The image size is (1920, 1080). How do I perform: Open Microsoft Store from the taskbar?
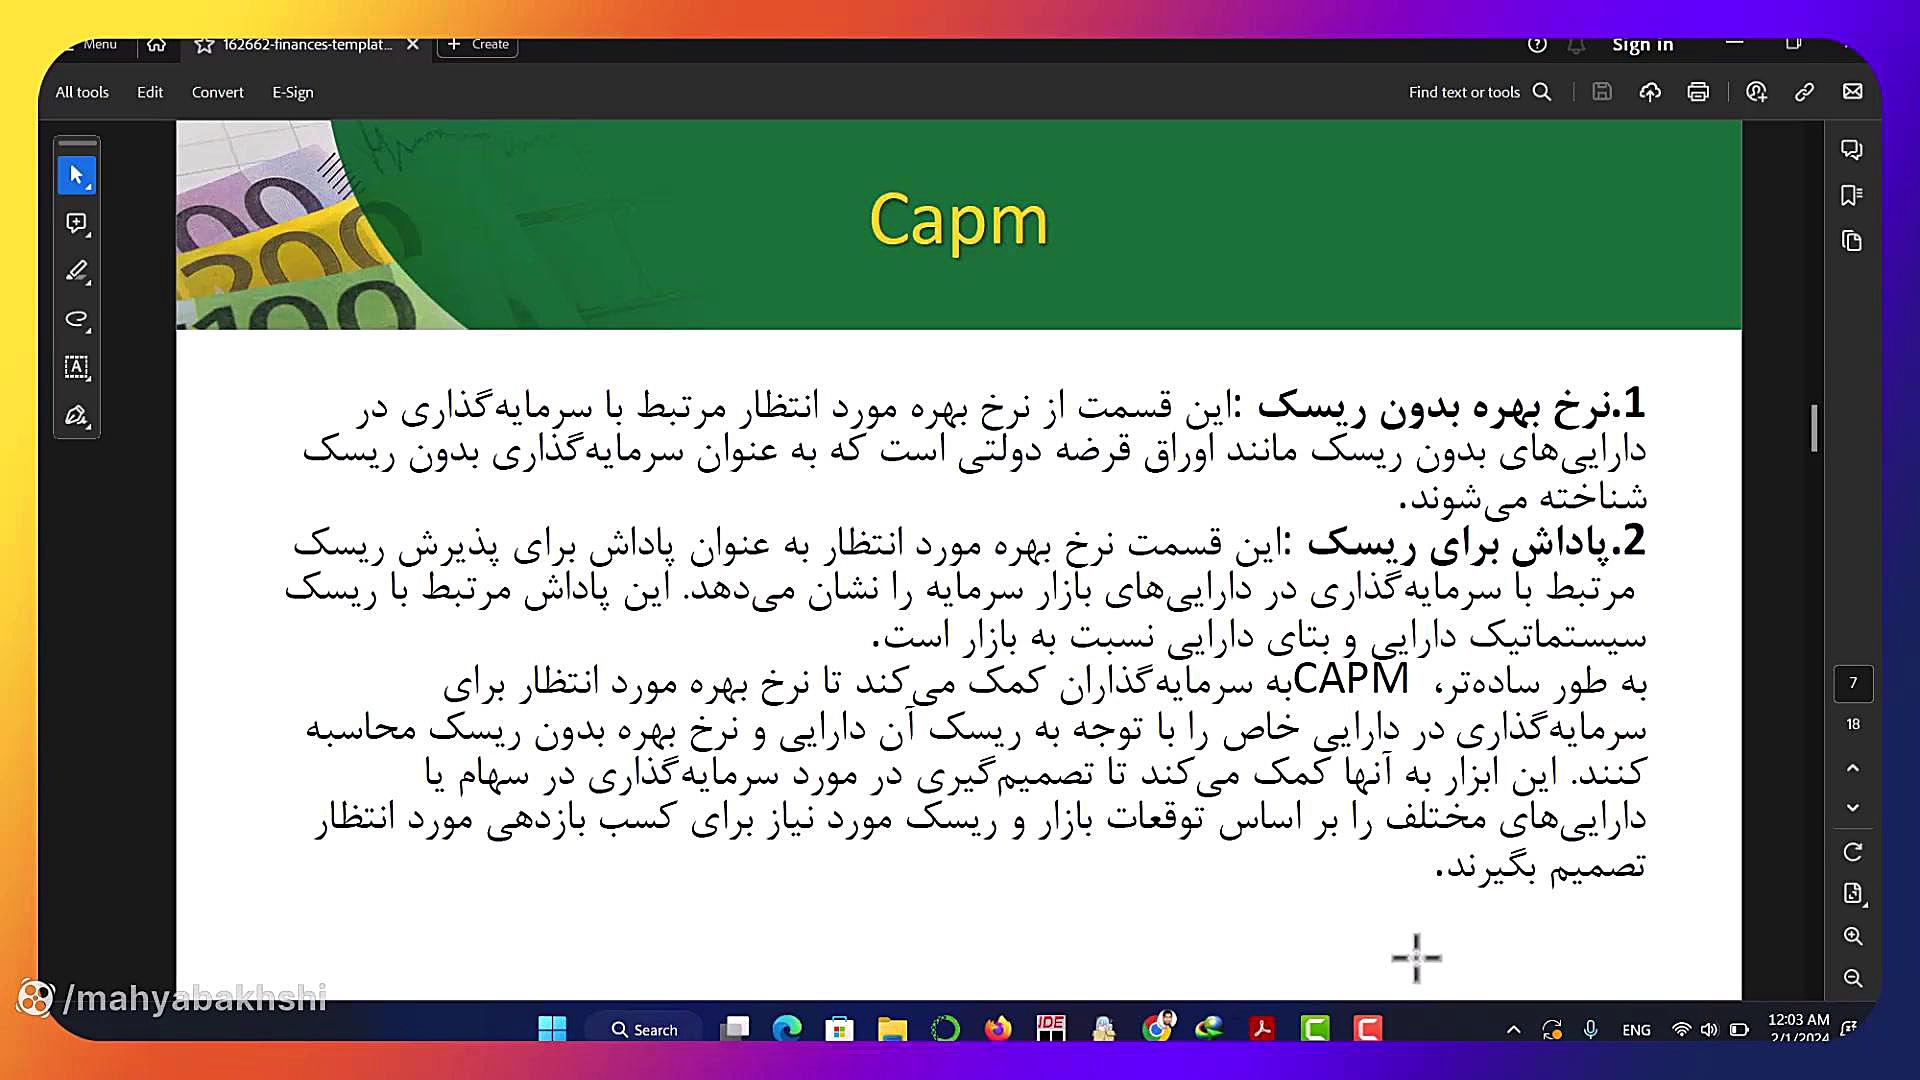(x=840, y=1028)
